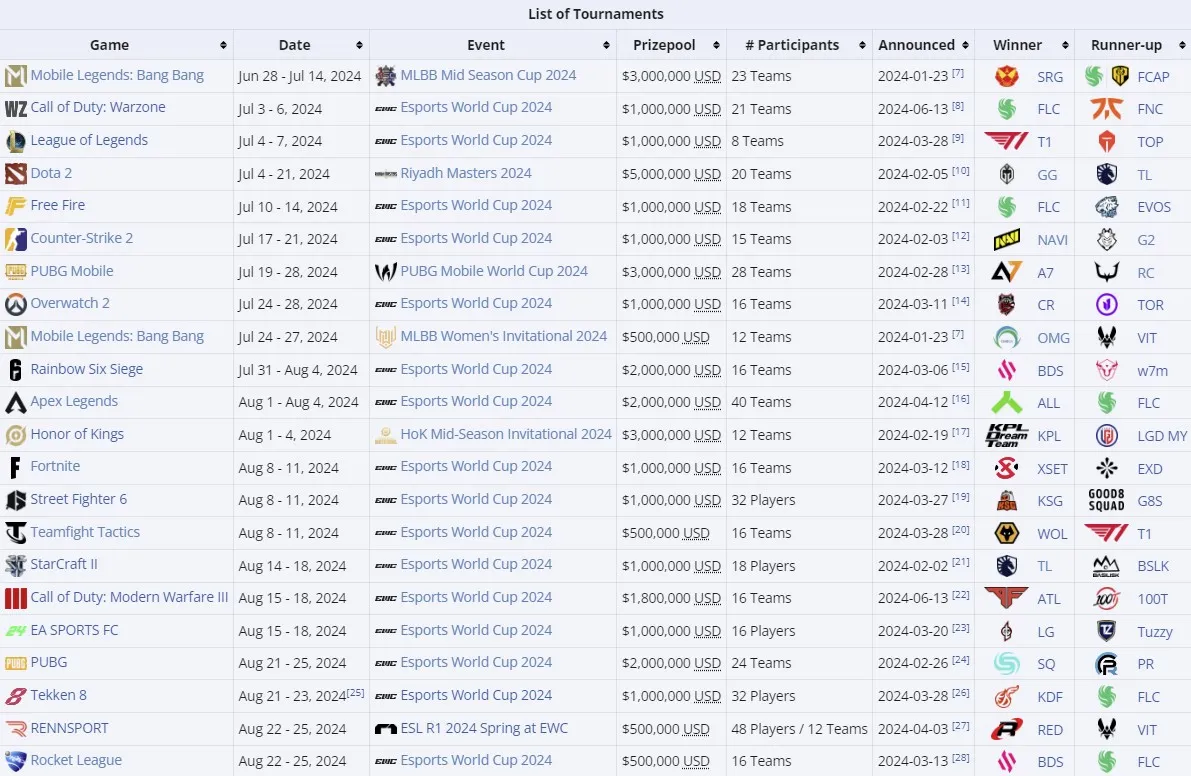Click the NAVI team logo
This screenshot has height=776, width=1191.
pyautogui.click(x=1006, y=240)
